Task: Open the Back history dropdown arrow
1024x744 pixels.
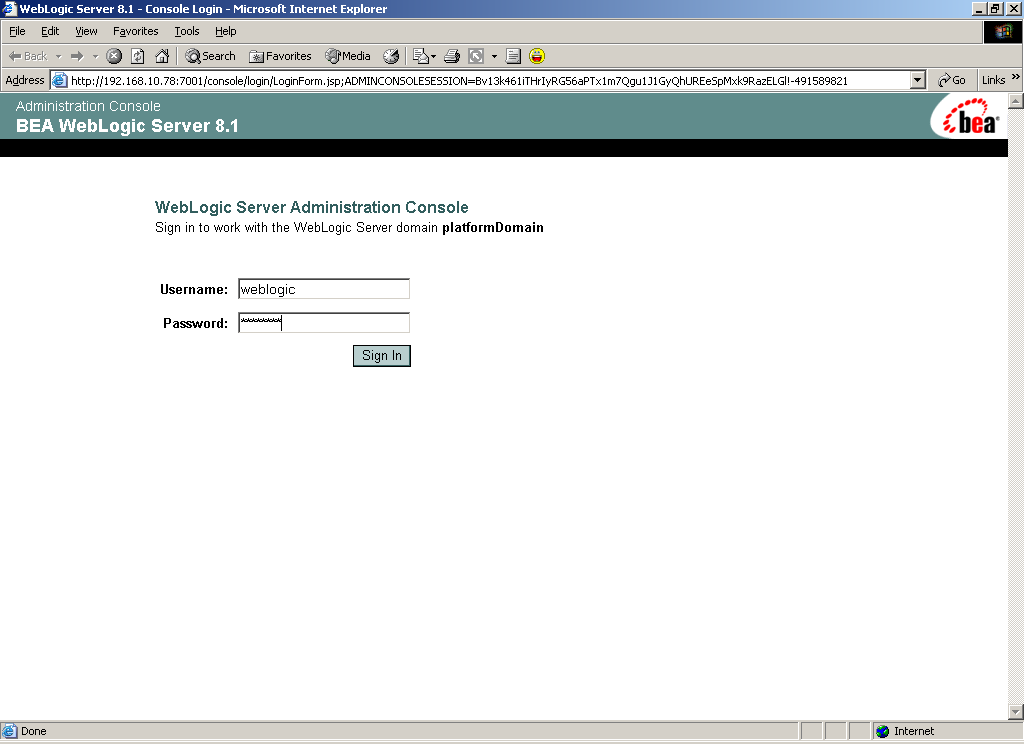Action: pyautogui.click(x=58, y=56)
